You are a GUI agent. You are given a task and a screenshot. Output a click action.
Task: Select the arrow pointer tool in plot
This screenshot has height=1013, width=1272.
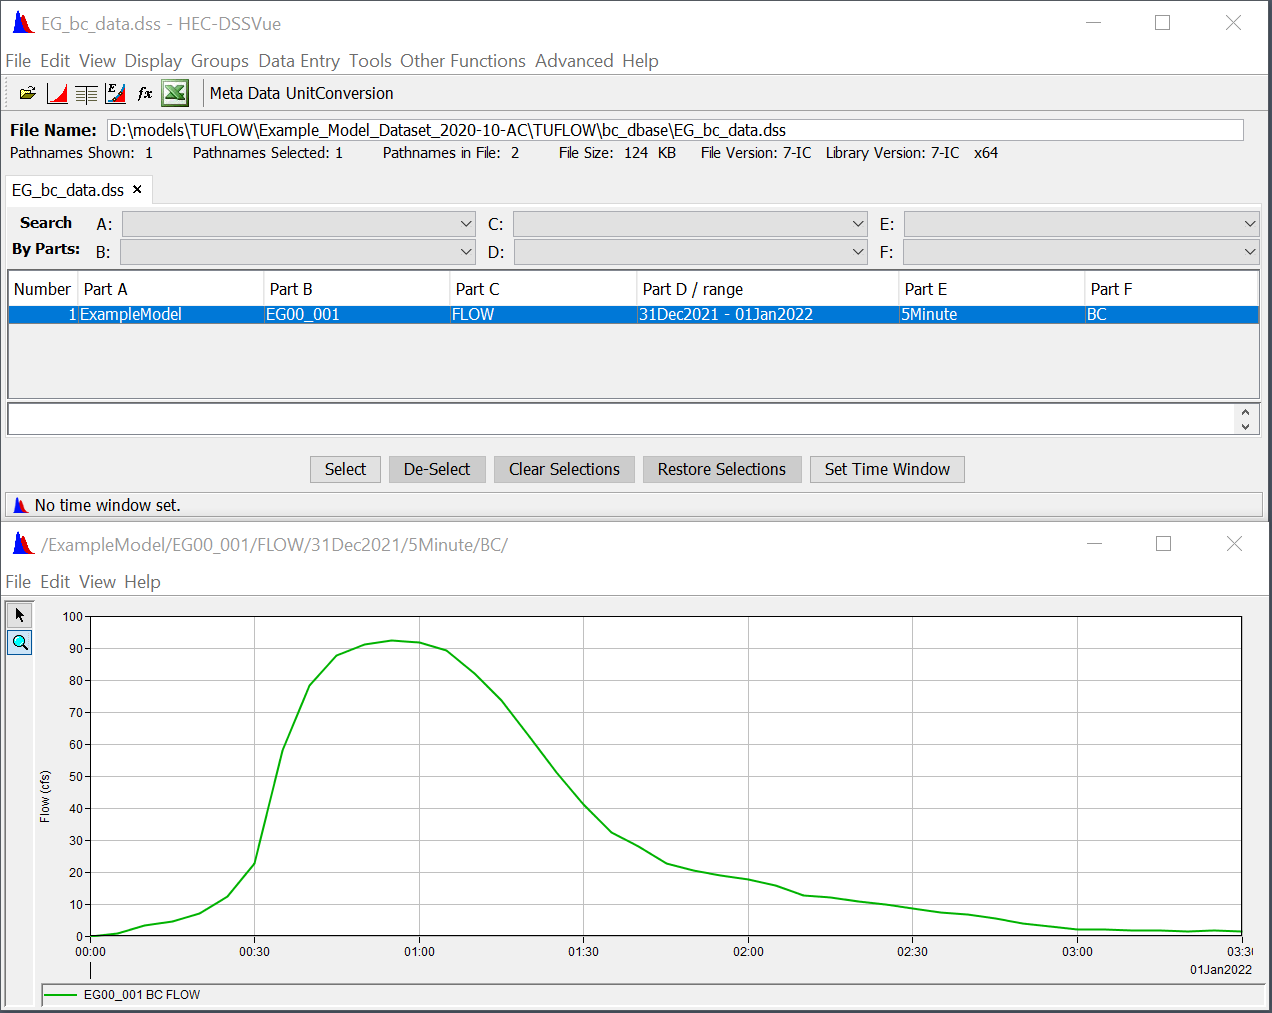pyautogui.click(x=19, y=615)
